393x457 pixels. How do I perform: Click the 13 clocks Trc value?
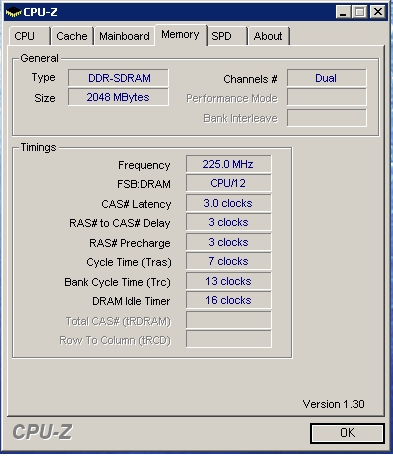[x=229, y=281]
